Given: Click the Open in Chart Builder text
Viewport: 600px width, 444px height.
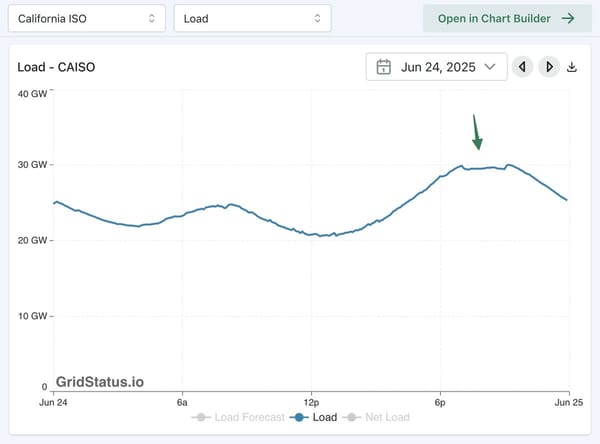Looking at the screenshot, I should pos(493,18).
